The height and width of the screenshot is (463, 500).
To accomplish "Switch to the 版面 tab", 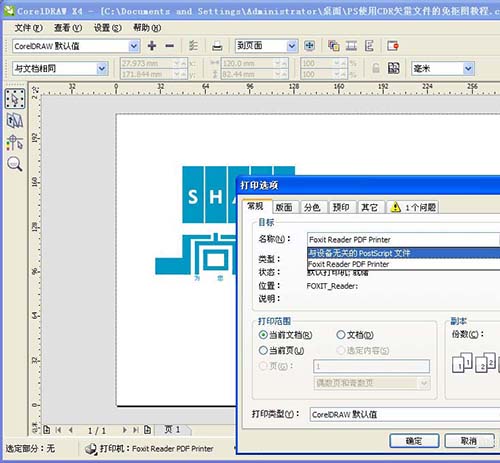I will pyautogui.click(x=284, y=207).
